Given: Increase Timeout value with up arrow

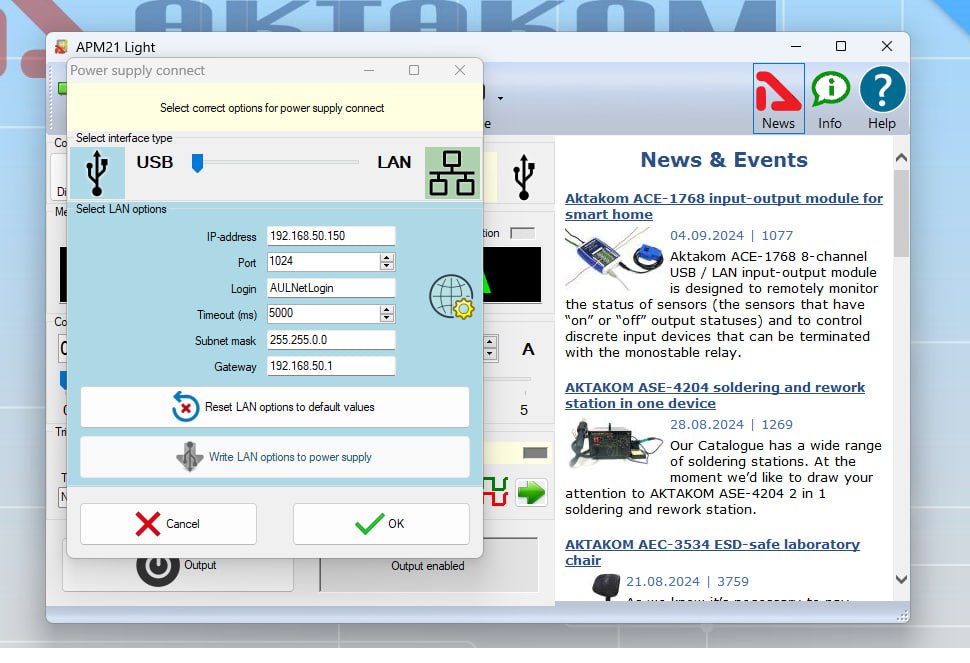Looking at the screenshot, I should tap(387, 309).
